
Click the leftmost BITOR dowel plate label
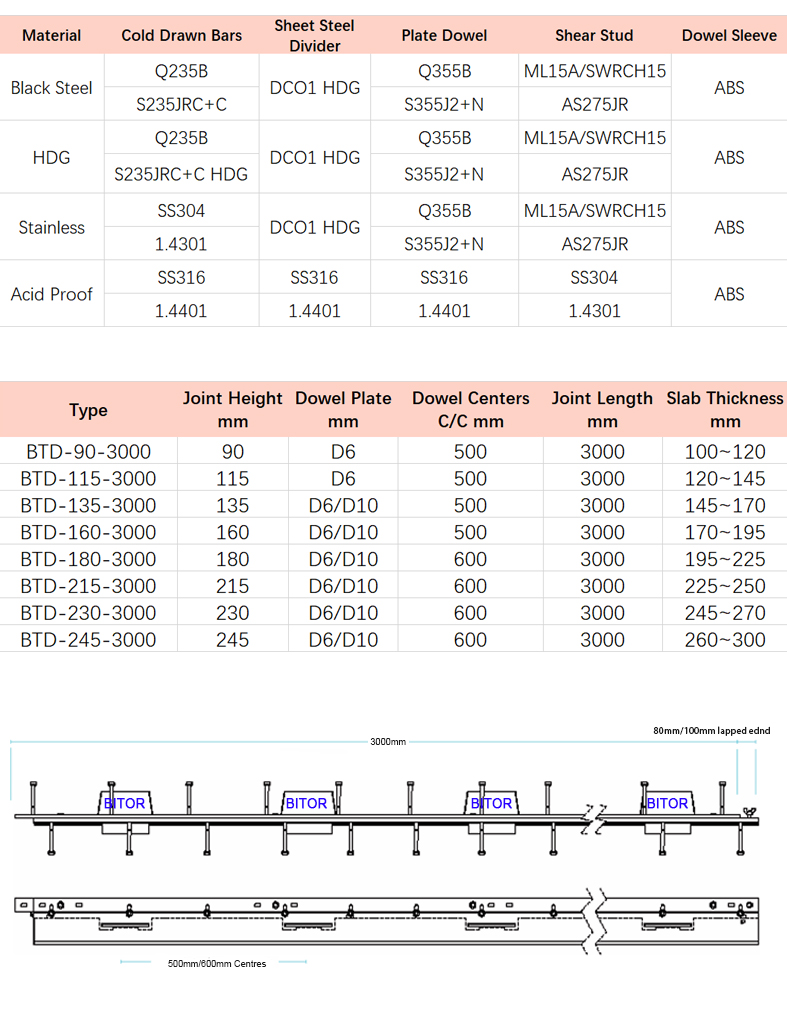pos(125,803)
